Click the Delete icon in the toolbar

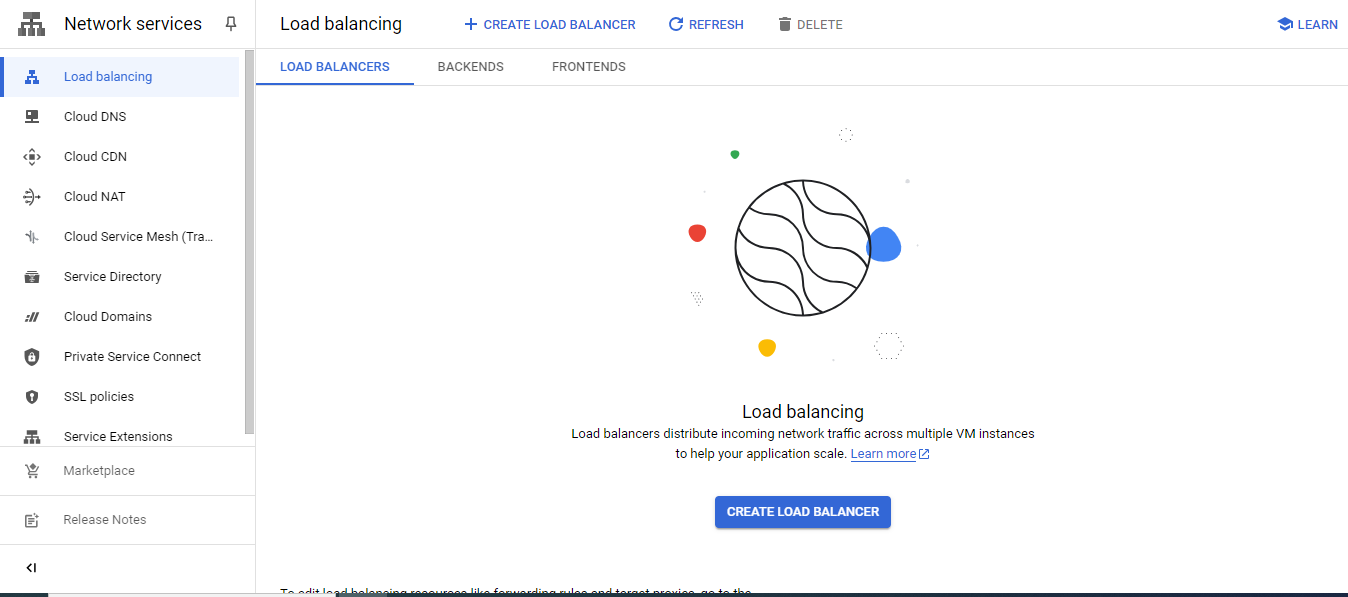pos(786,23)
